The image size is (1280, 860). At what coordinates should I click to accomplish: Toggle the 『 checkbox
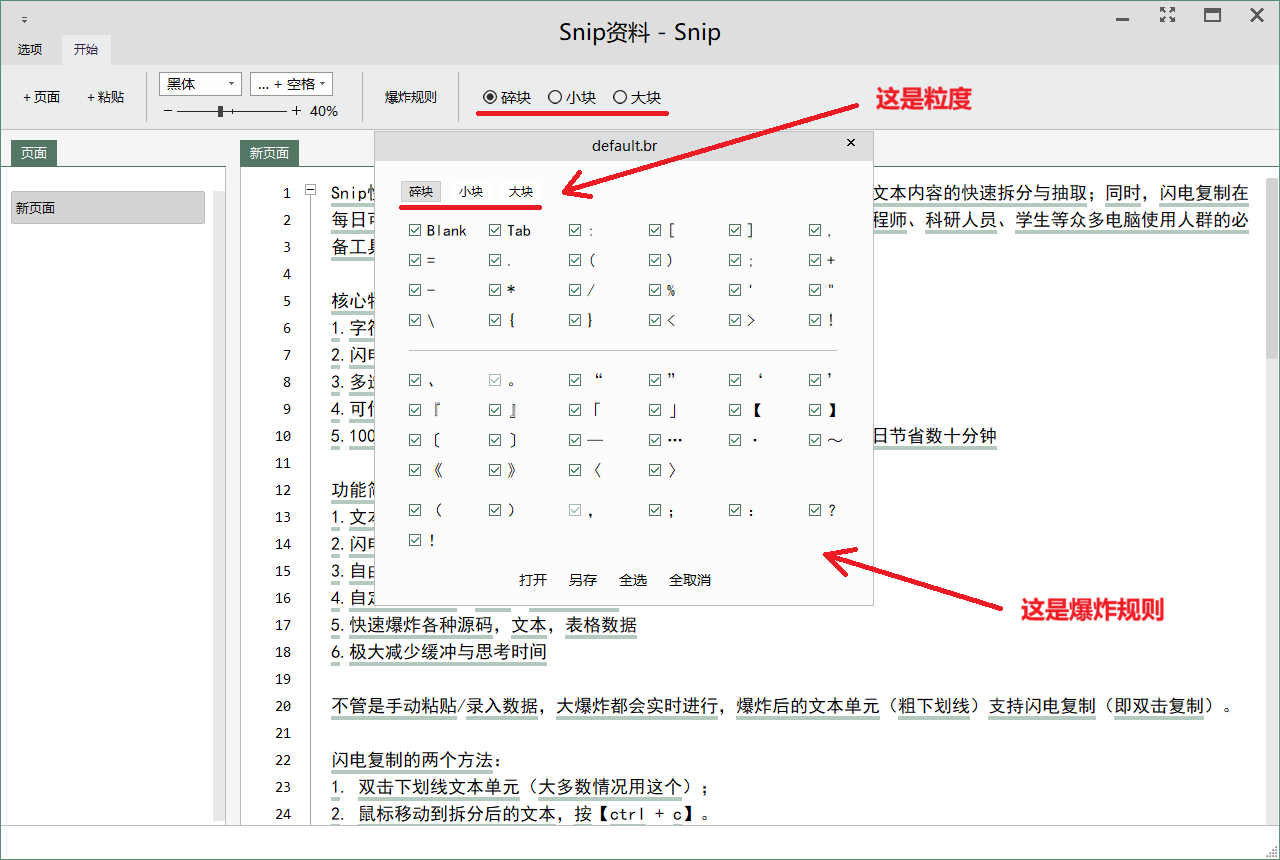pos(415,410)
